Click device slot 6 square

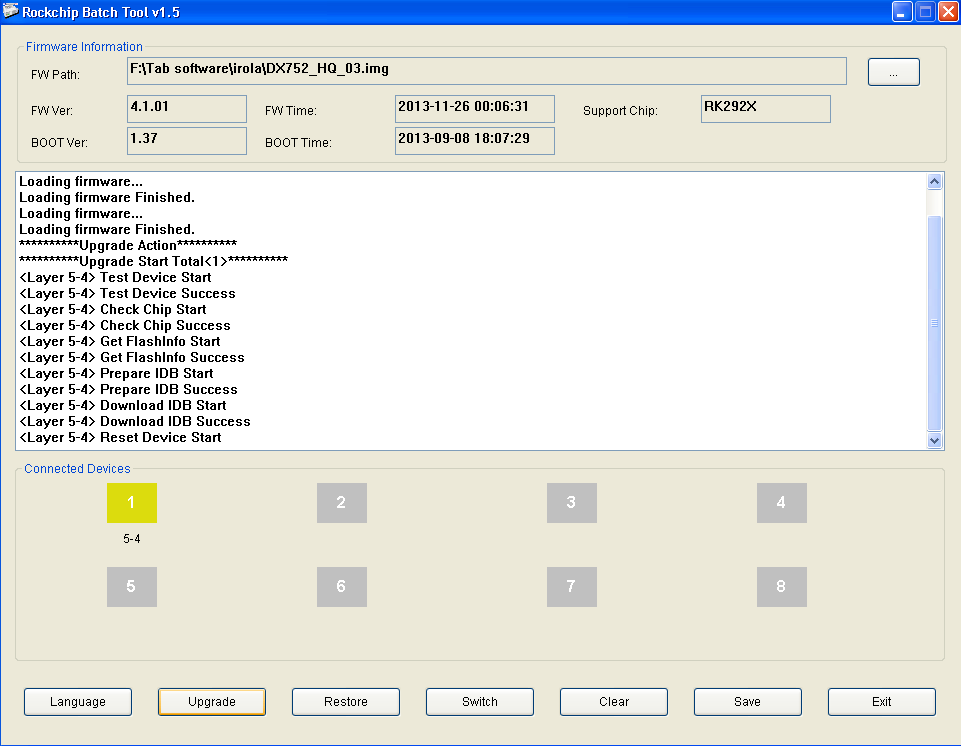click(342, 587)
